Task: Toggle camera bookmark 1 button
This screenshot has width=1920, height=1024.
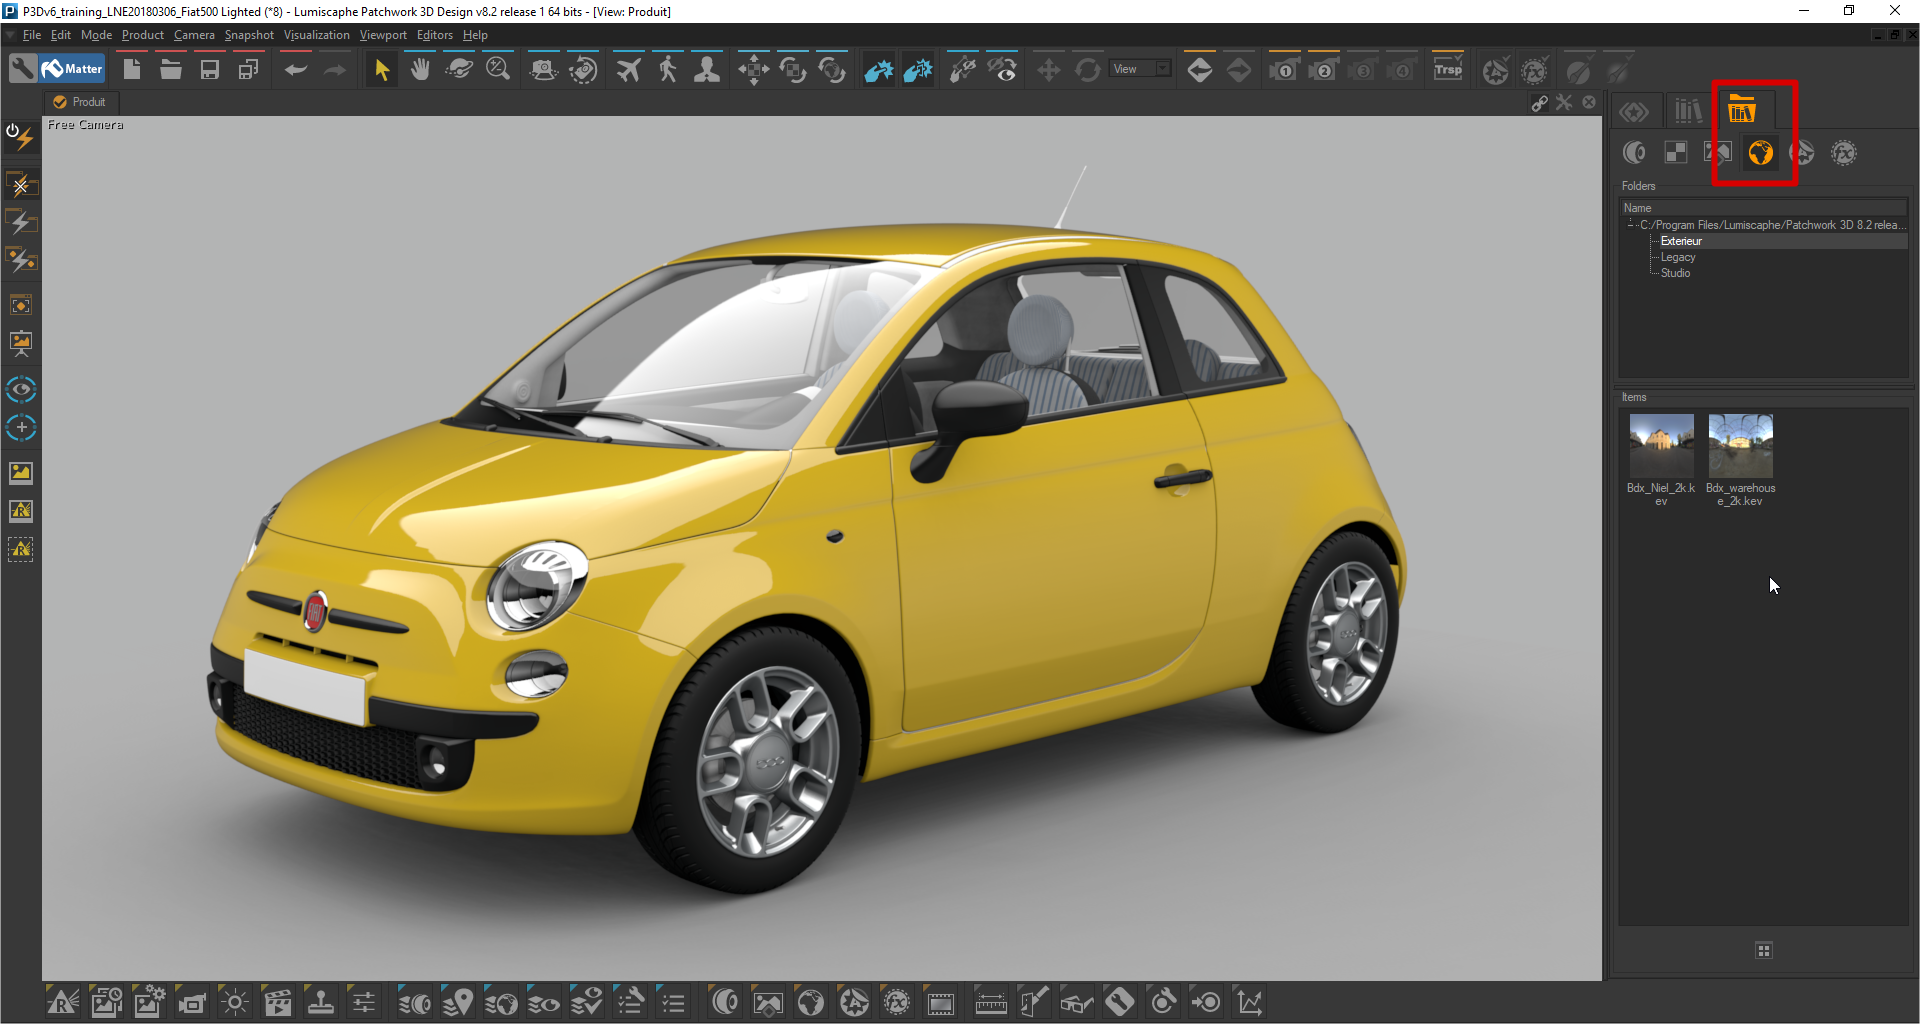Action: pyautogui.click(x=1284, y=70)
